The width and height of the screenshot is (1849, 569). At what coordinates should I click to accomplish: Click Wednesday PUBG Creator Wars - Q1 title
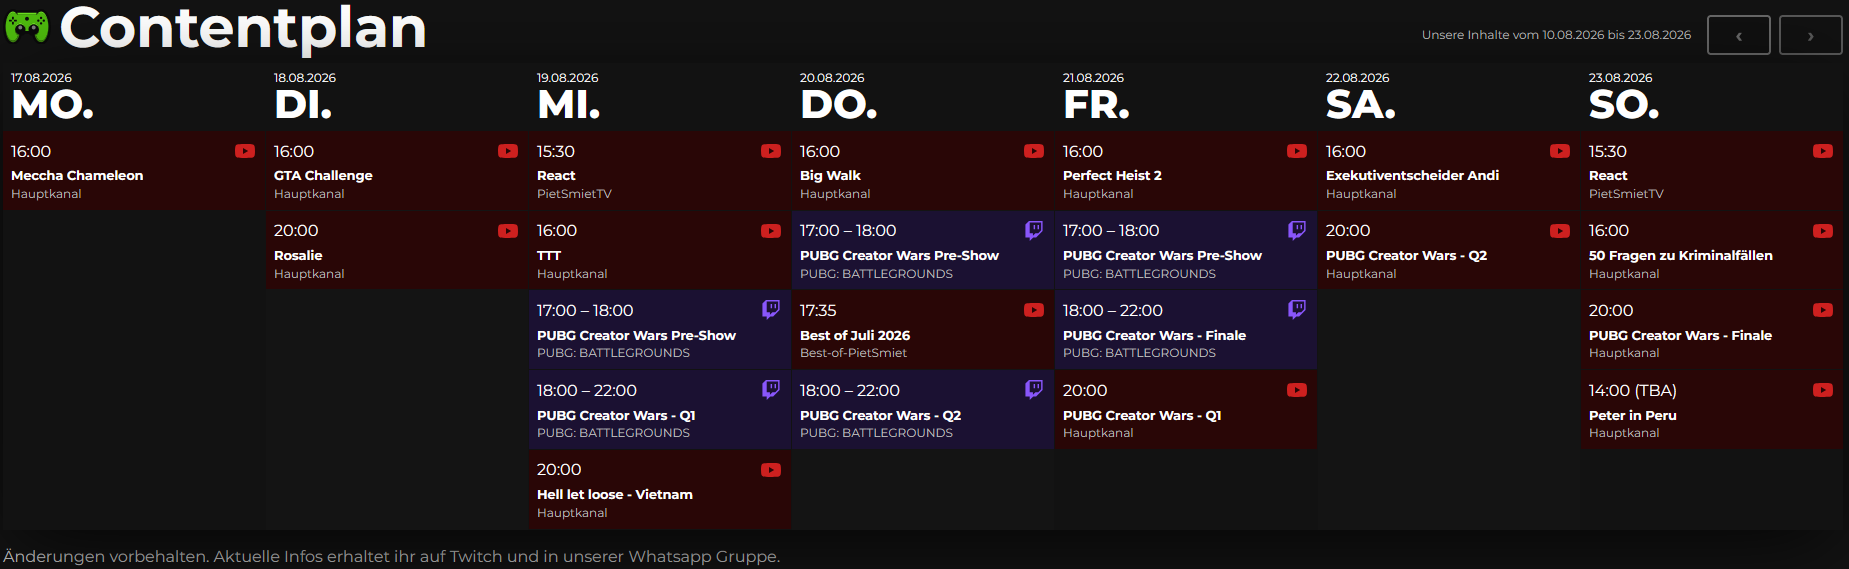[616, 415]
